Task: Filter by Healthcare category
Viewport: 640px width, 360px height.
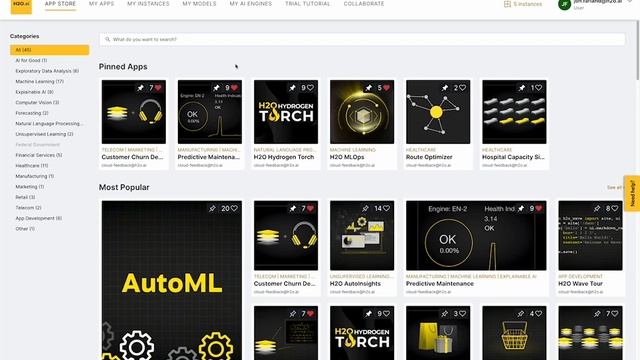Action: [x=32, y=166]
